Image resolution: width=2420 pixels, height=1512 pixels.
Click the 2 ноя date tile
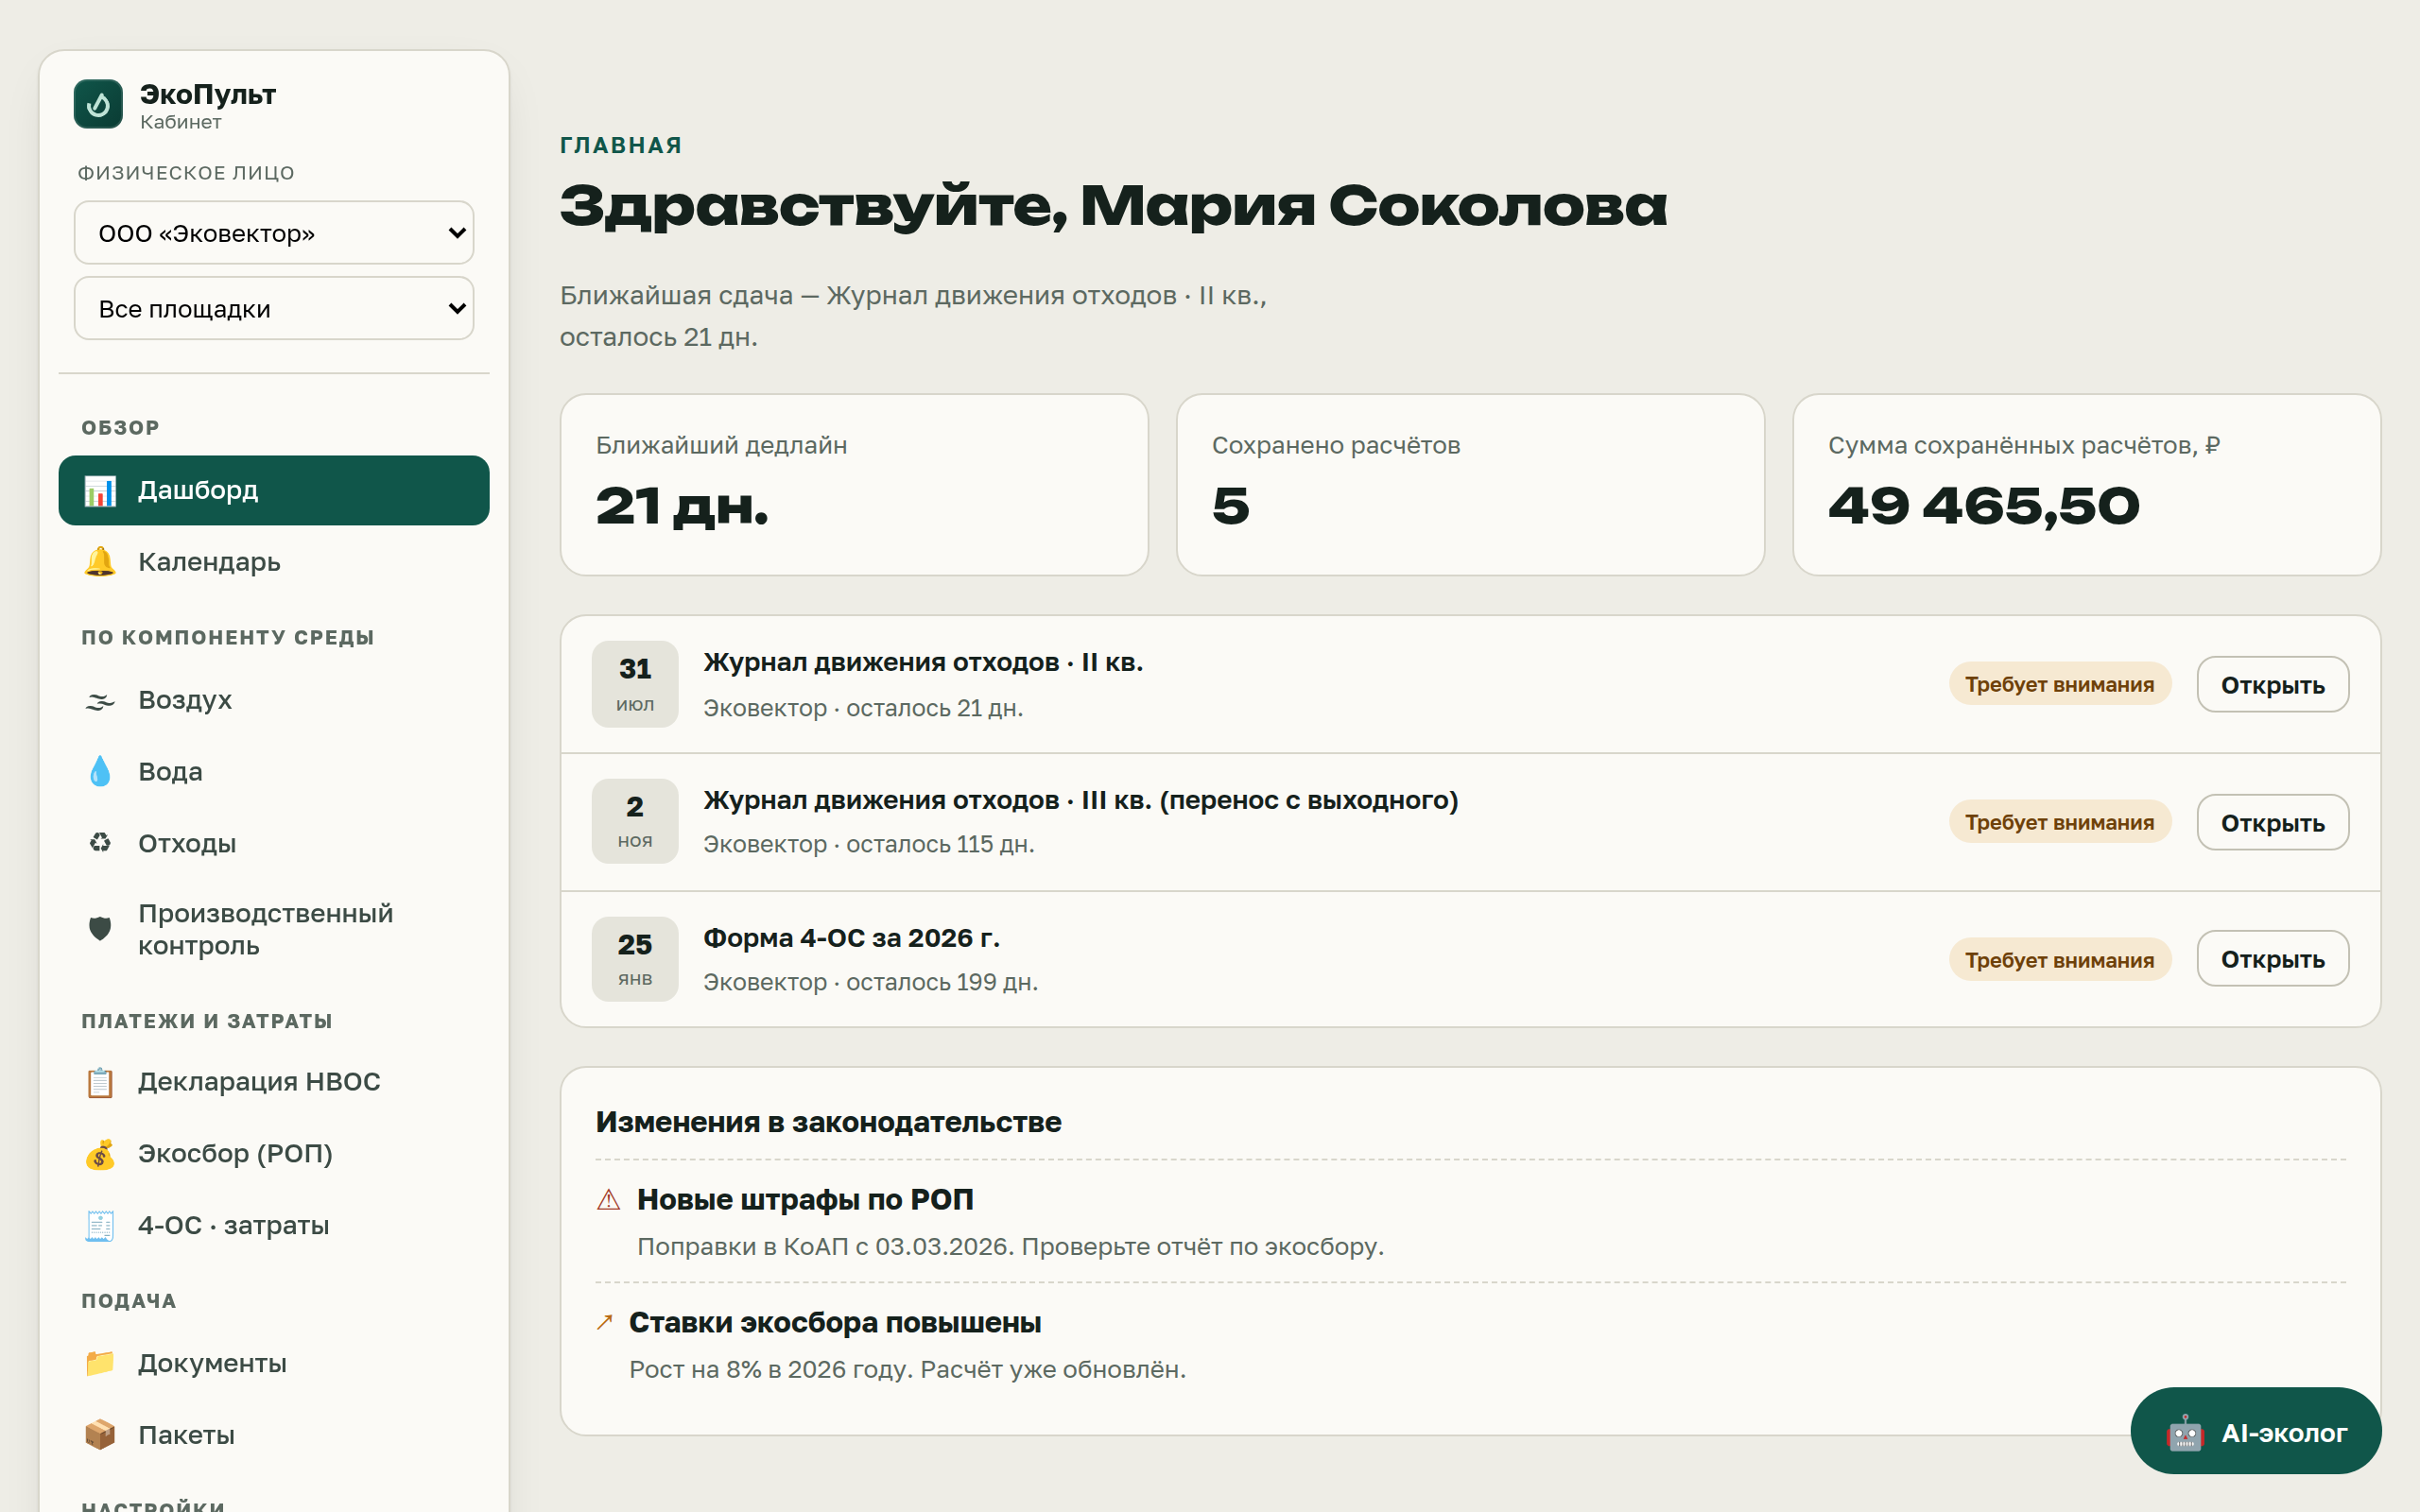635,822
